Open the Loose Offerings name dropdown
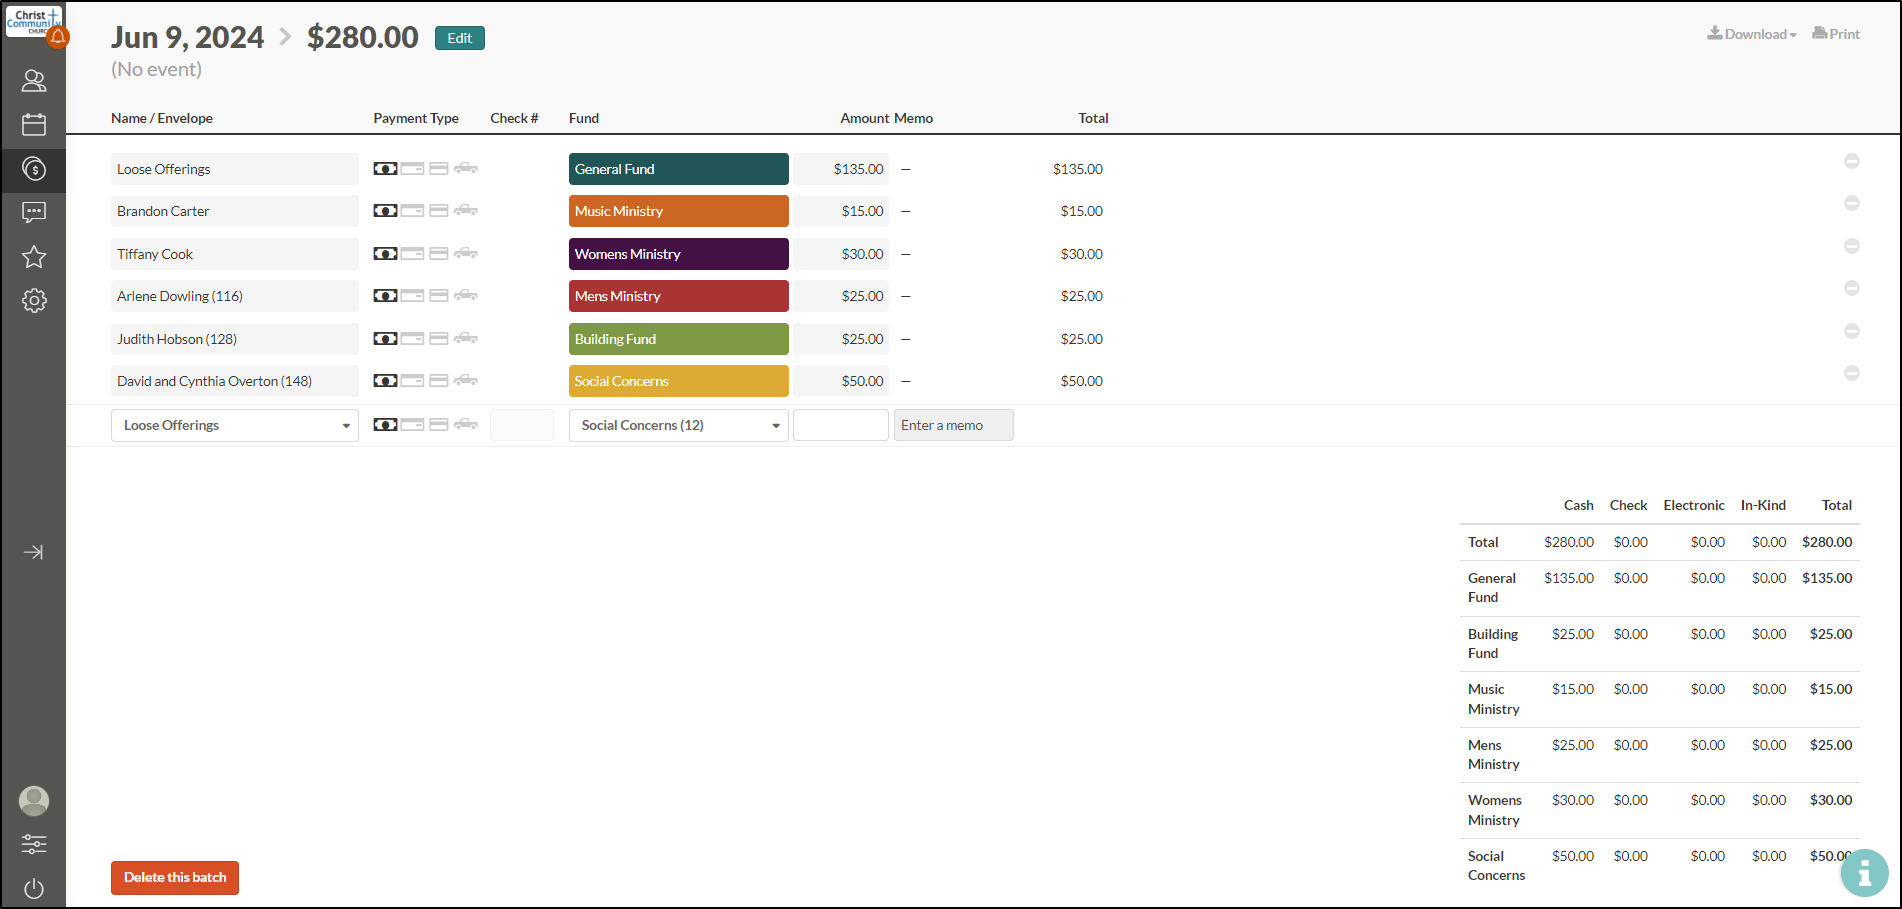1902x909 pixels. [x=234, y=425]
